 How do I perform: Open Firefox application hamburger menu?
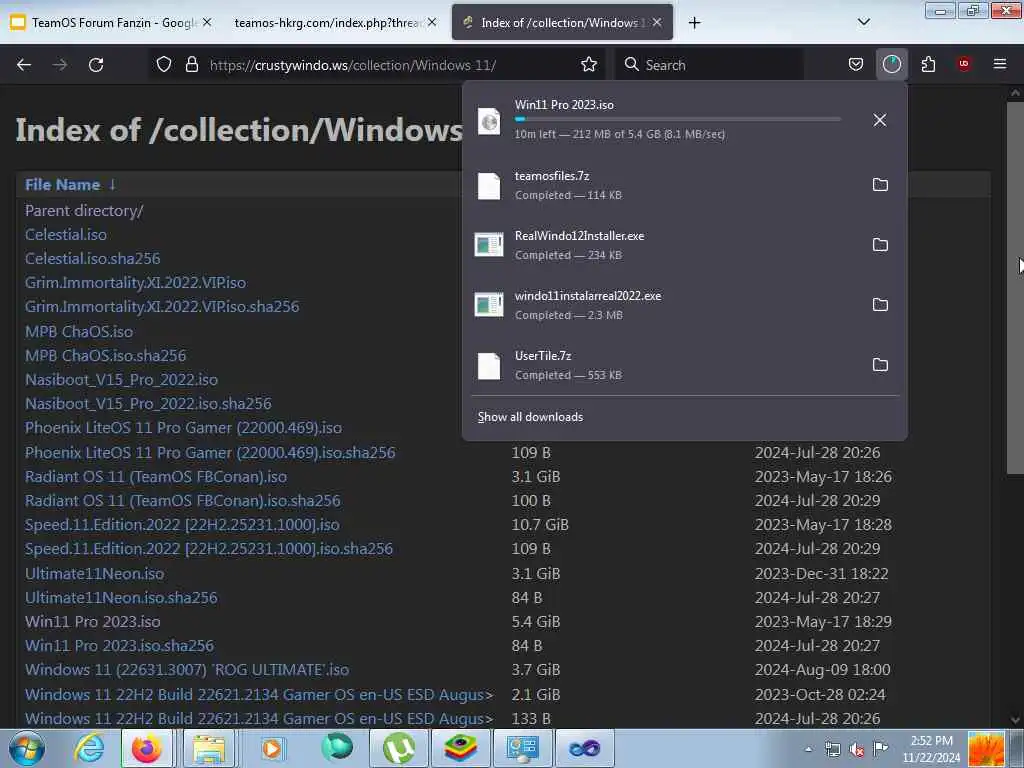[x=1000, y=64]
